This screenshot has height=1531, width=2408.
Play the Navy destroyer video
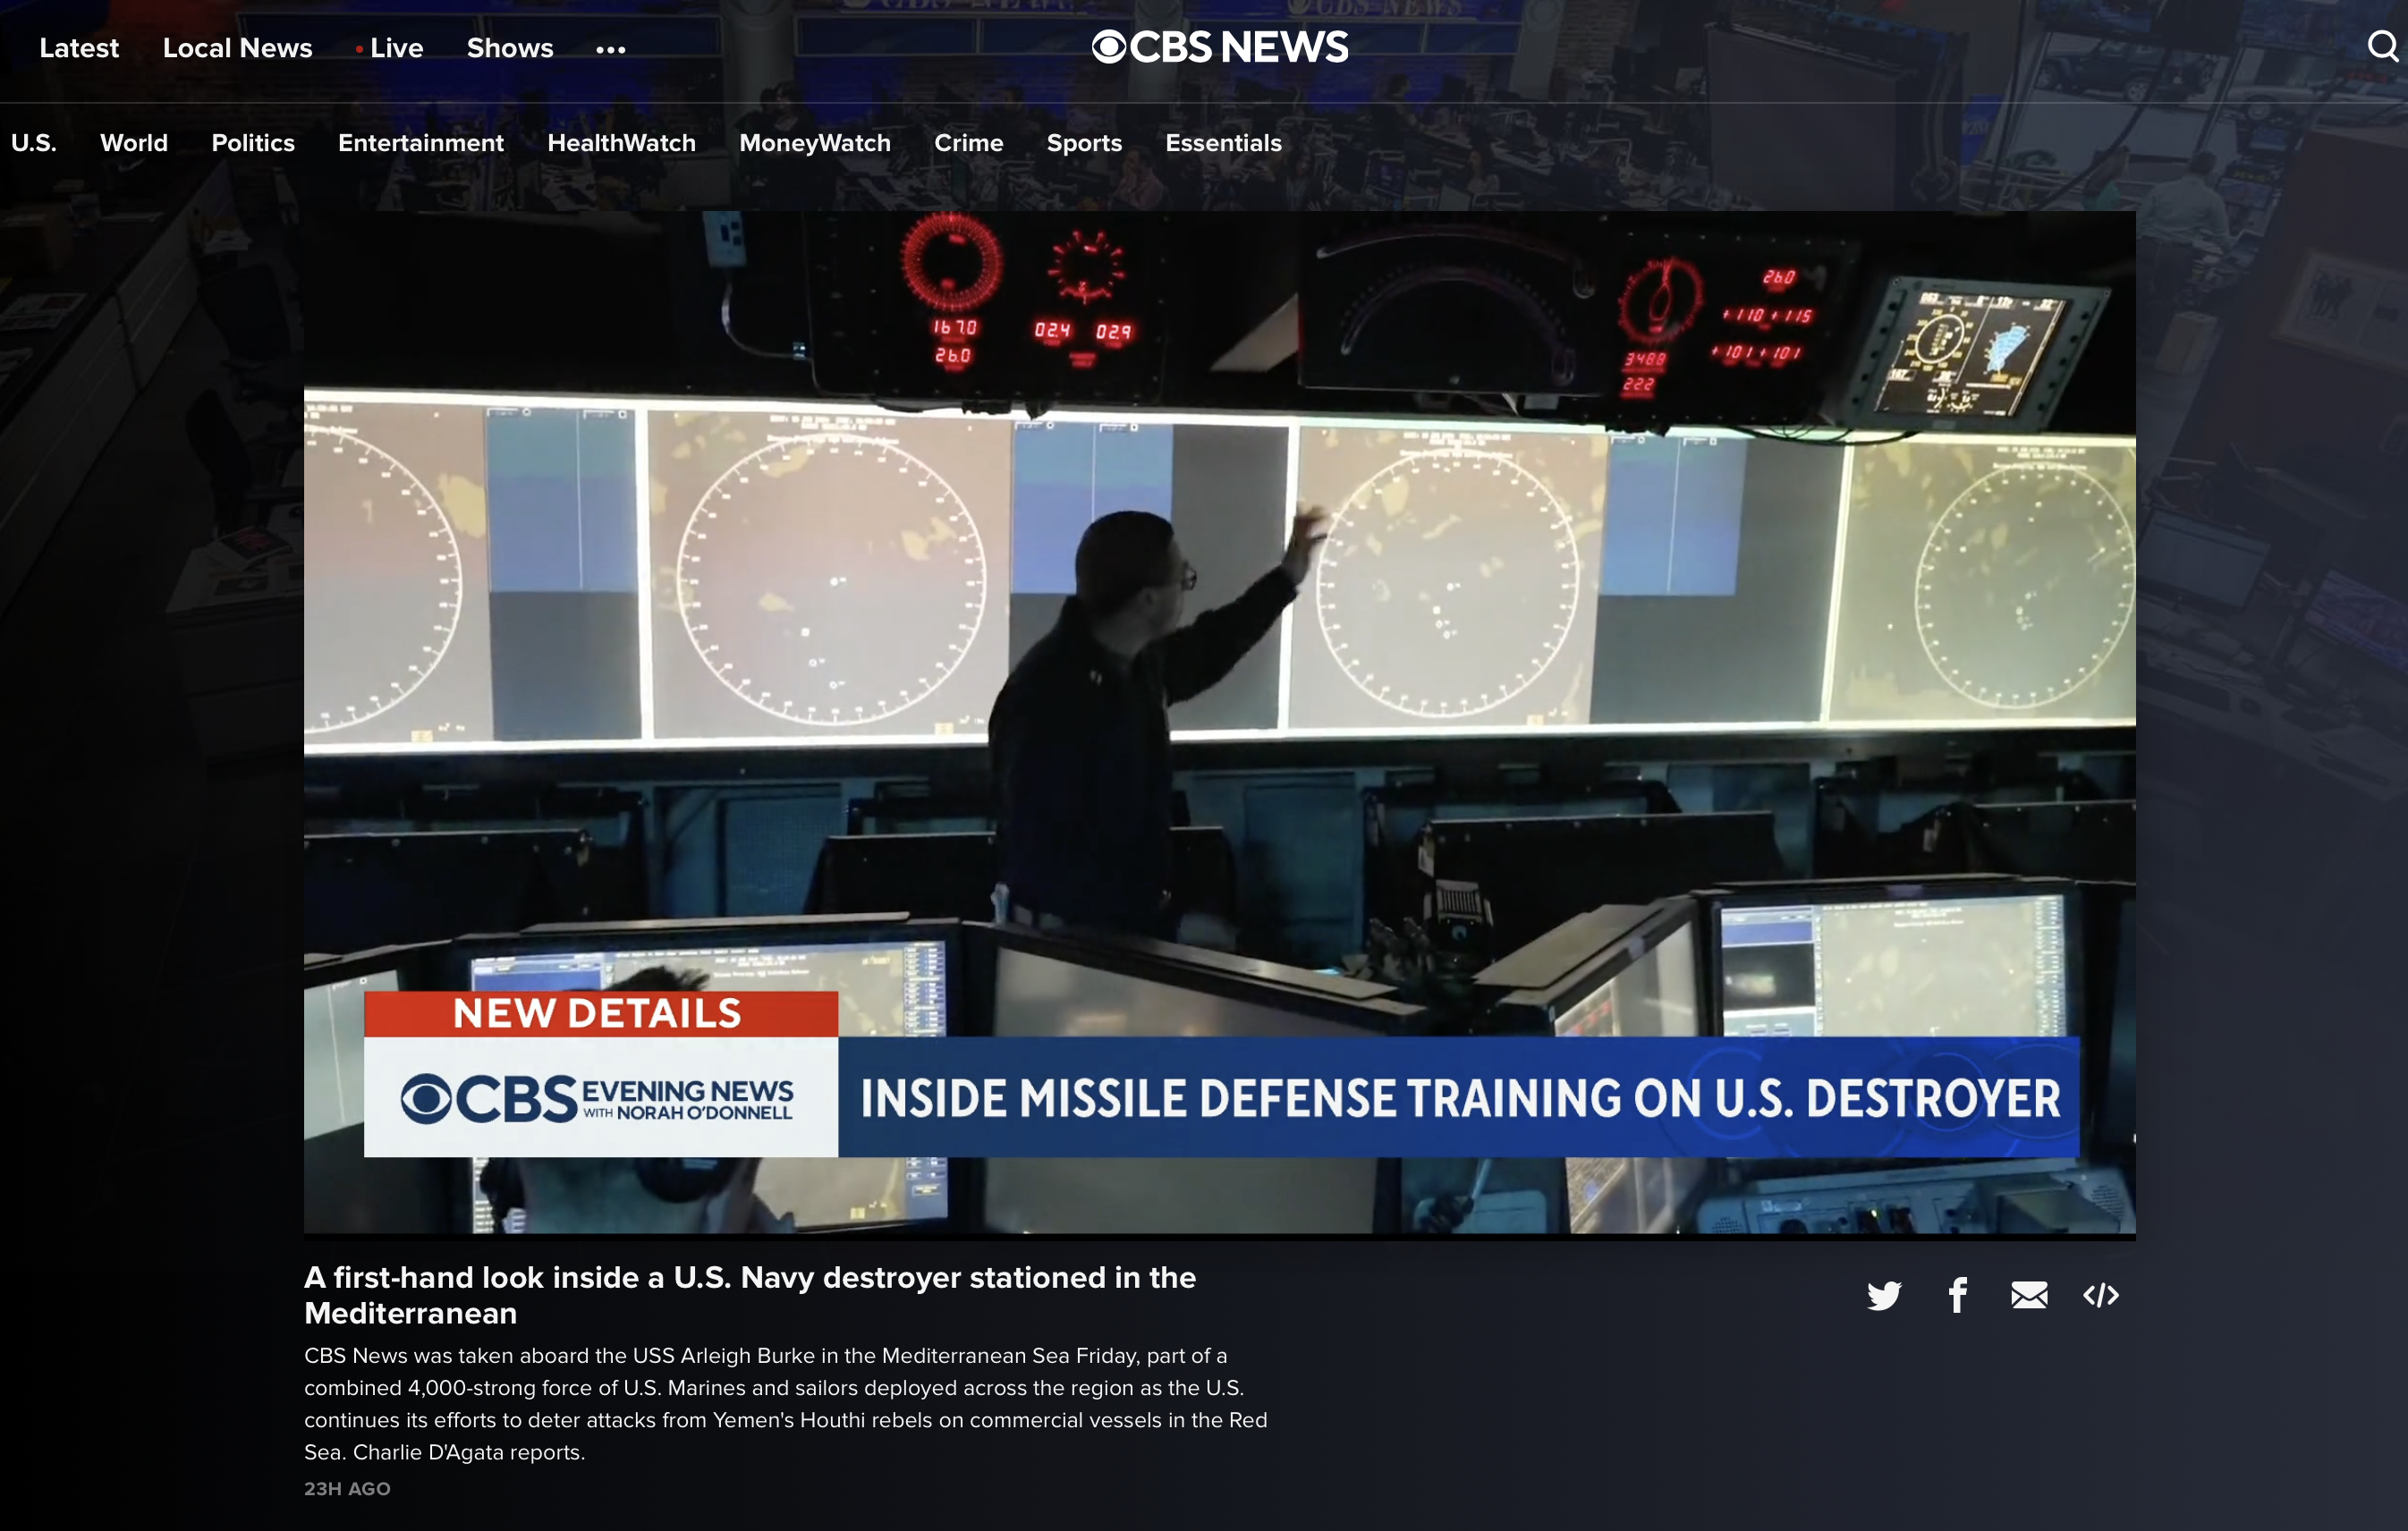click(1219, 722)
